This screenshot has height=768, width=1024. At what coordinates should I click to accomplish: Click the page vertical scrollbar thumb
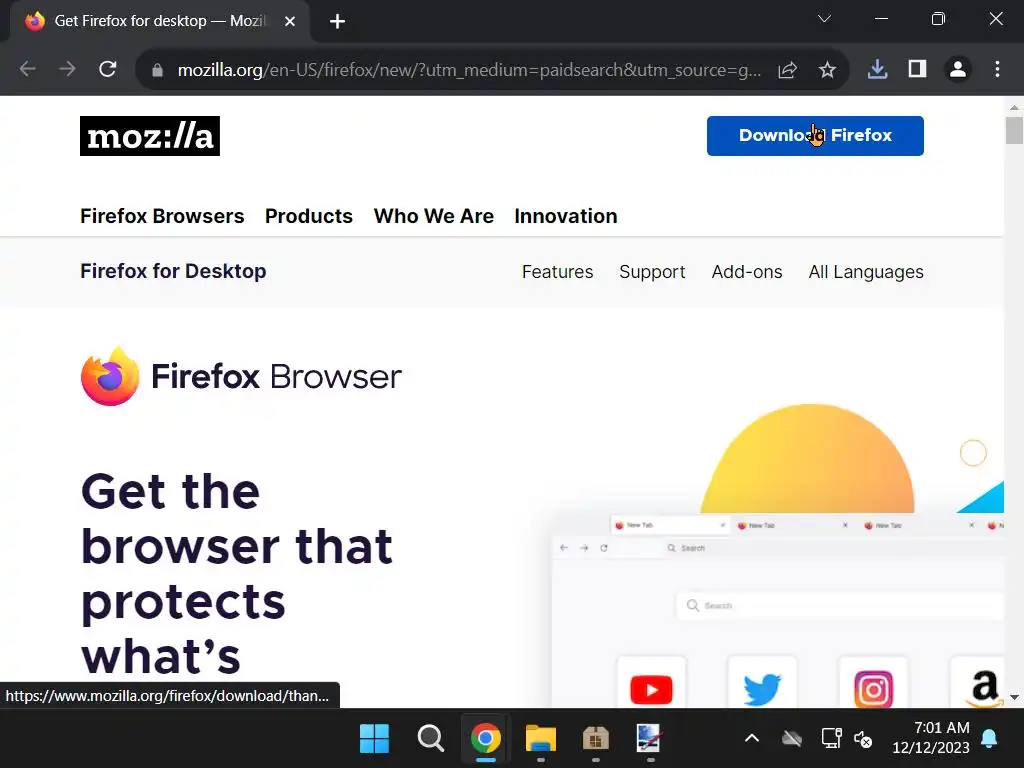(1014, 131)
